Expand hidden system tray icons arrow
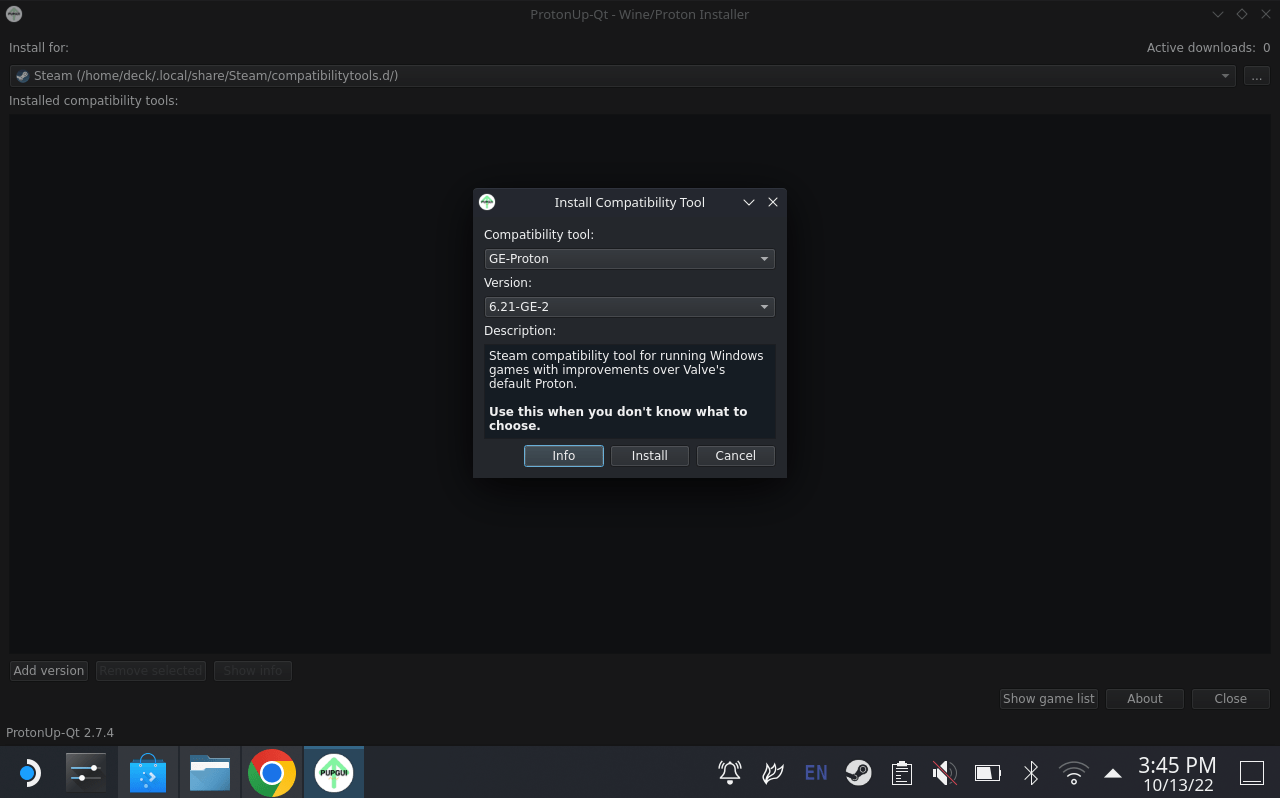Image resolution: width=1280 pixels, height=798 pixels. click(x=1113, y=773)
